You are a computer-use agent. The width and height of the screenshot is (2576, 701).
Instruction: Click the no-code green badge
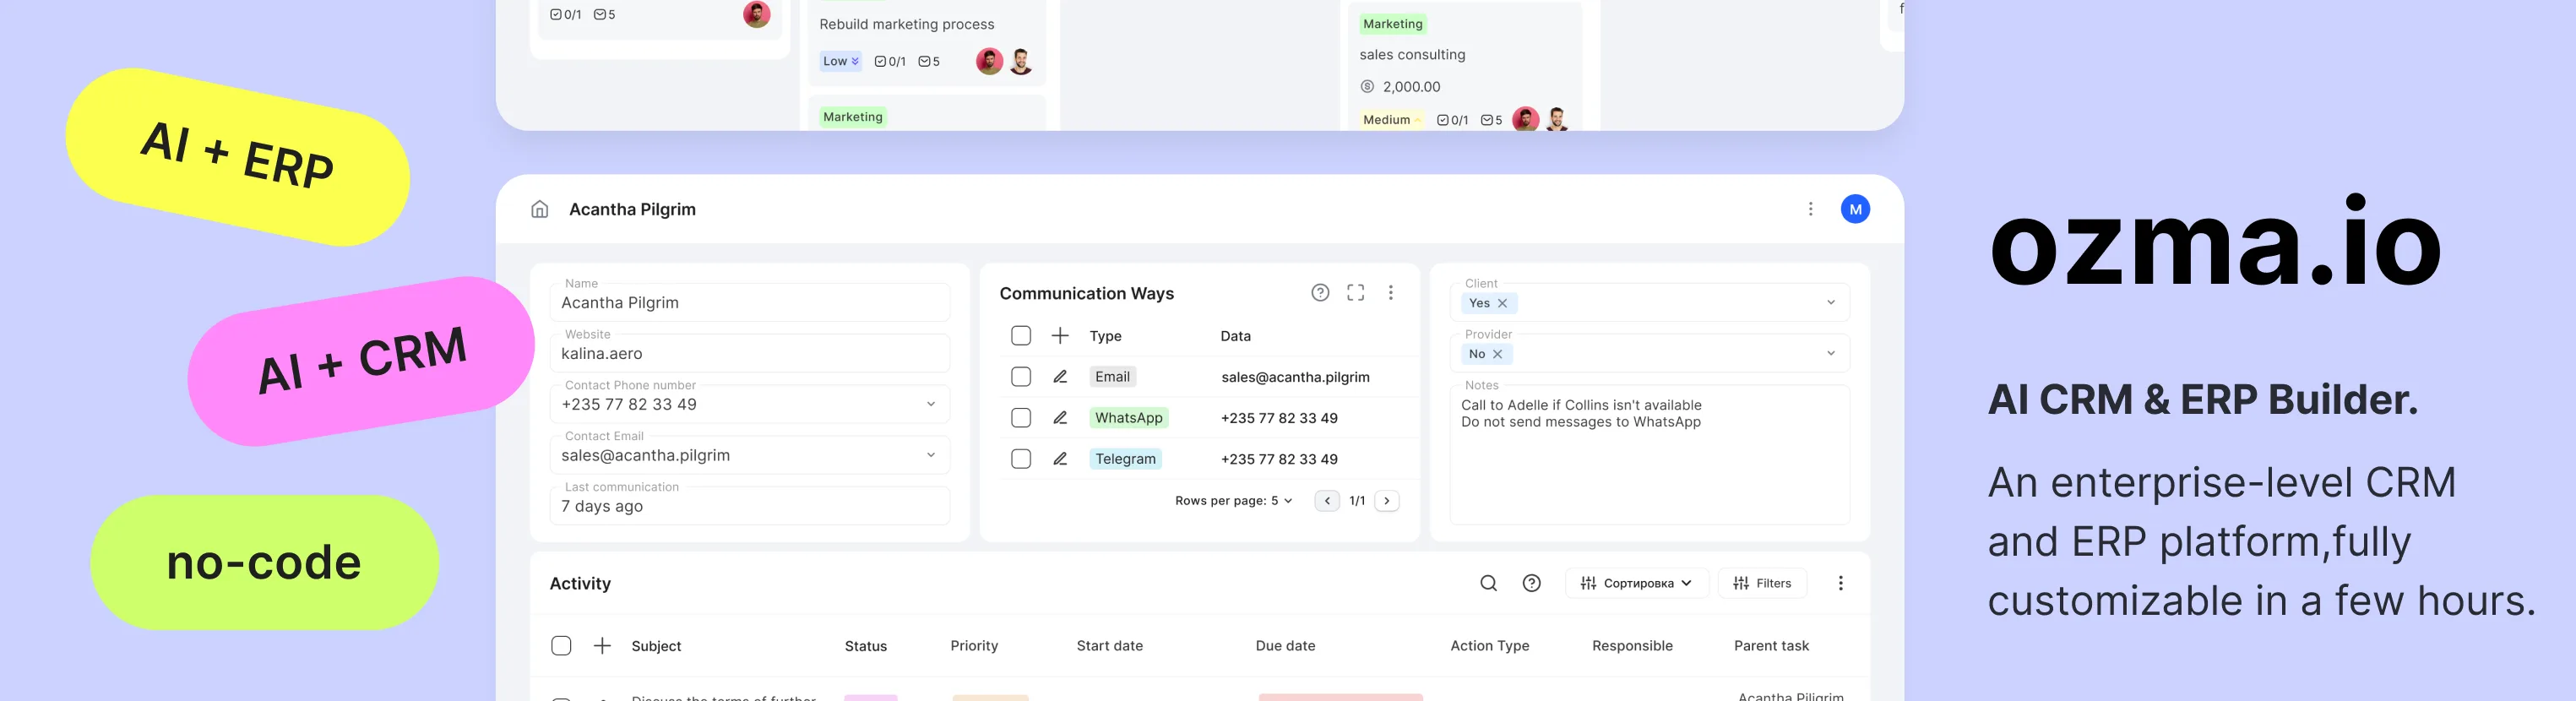(264, 562)
